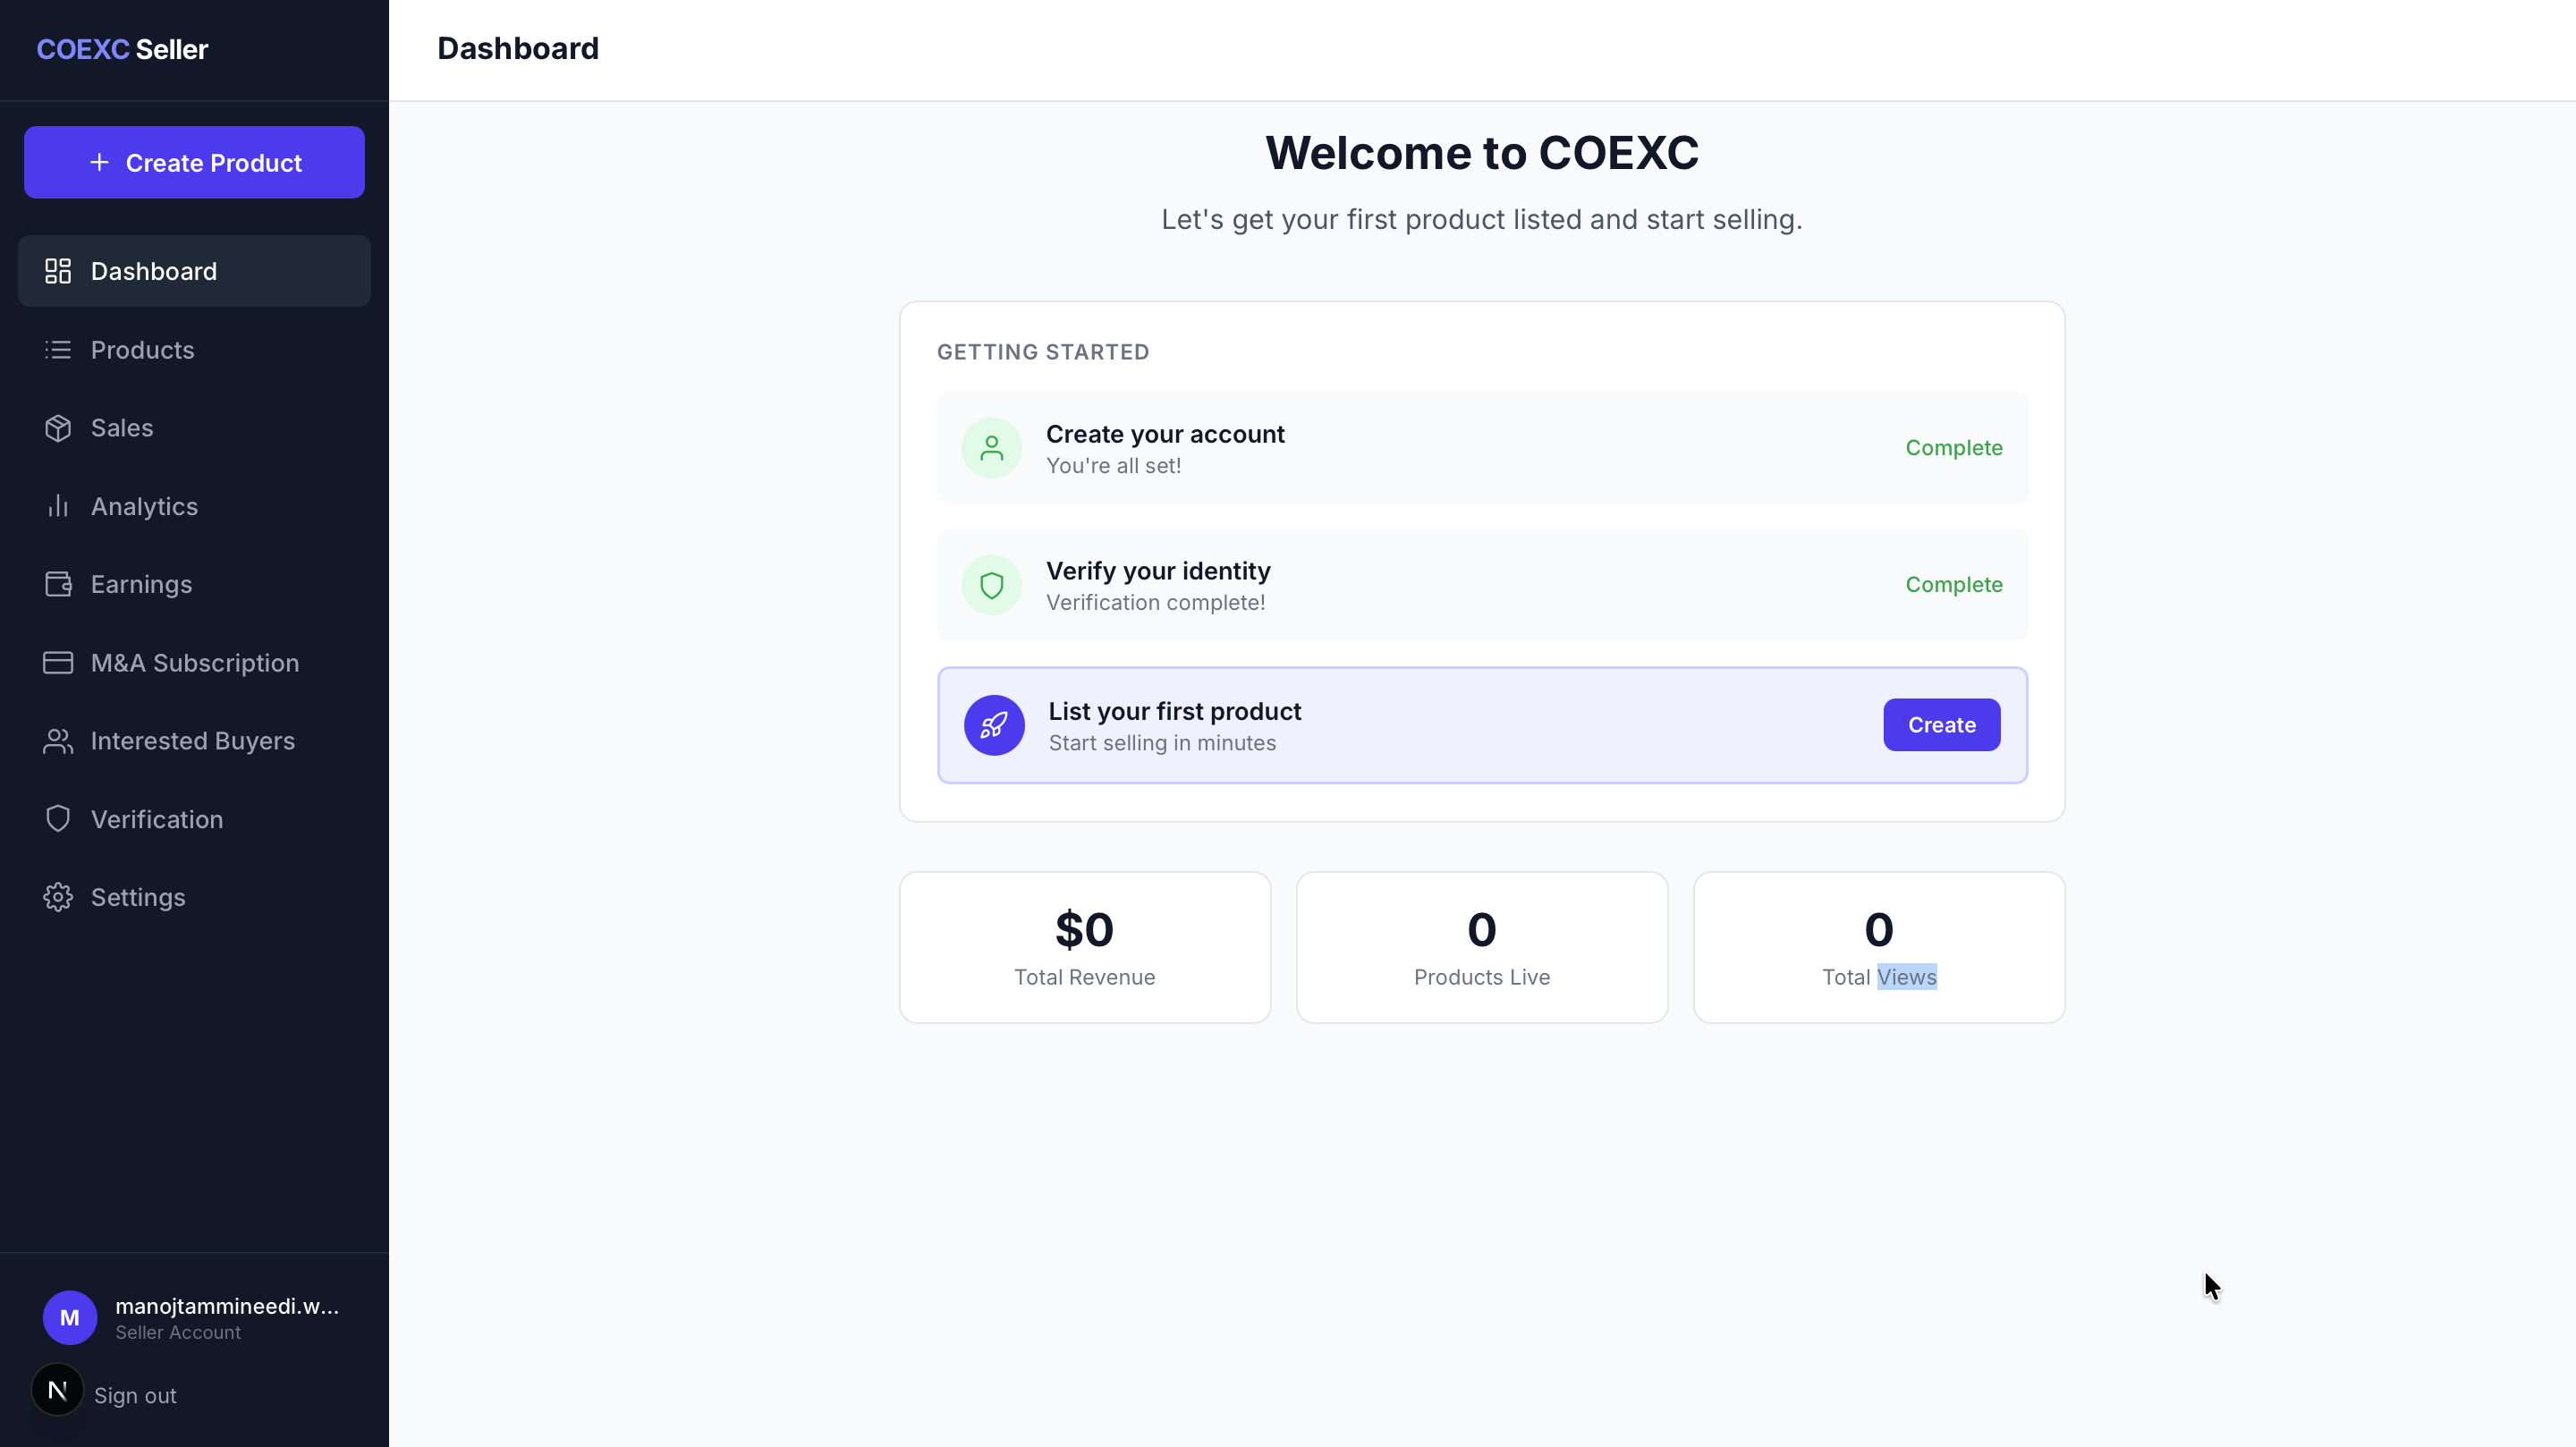The width and height of the screenshot is (2576, 1447).
Task: Click the M&A Subscription card icon
Action: 58,663
